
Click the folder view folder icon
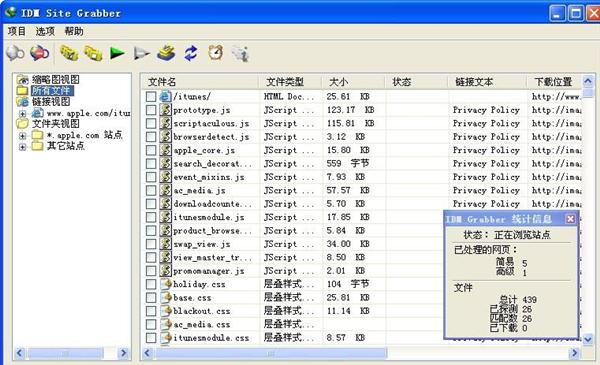[x=23, y=124]
